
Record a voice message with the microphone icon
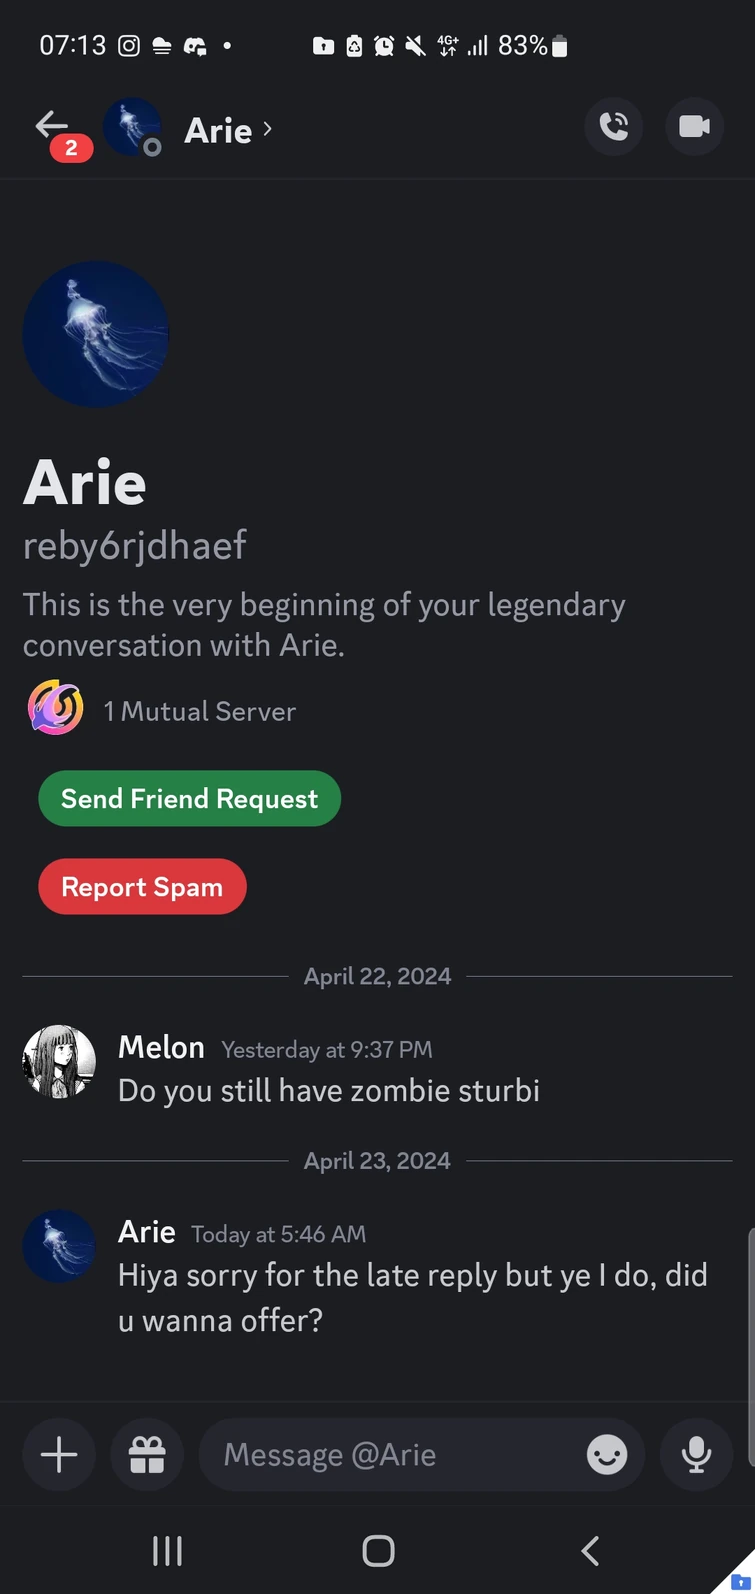696,1454
